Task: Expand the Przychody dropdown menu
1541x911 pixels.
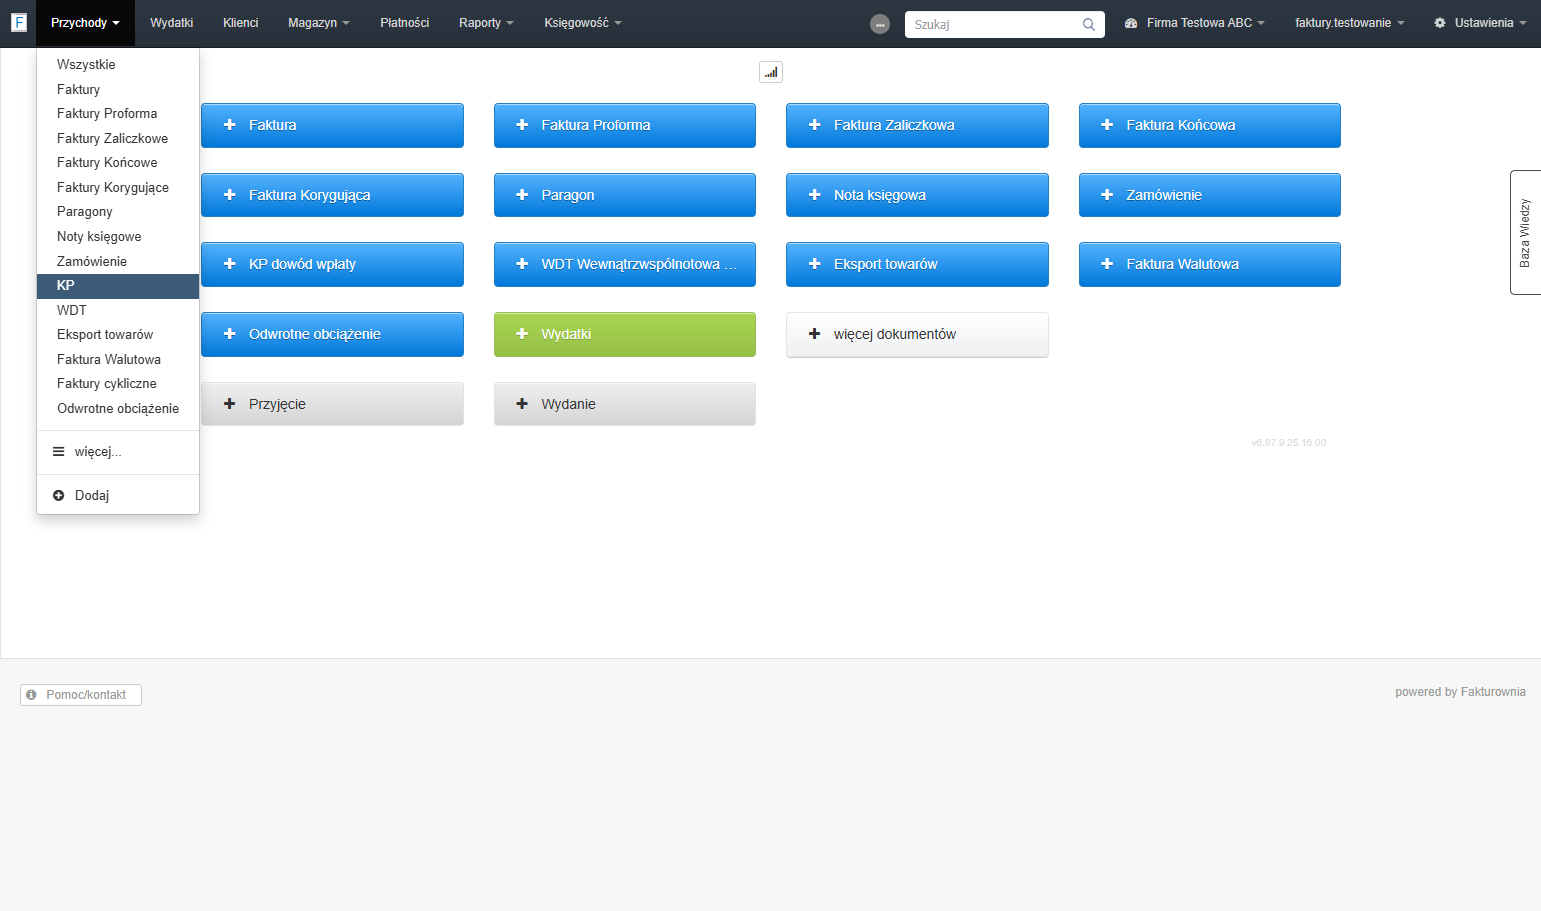Action: tap(85, 23)
